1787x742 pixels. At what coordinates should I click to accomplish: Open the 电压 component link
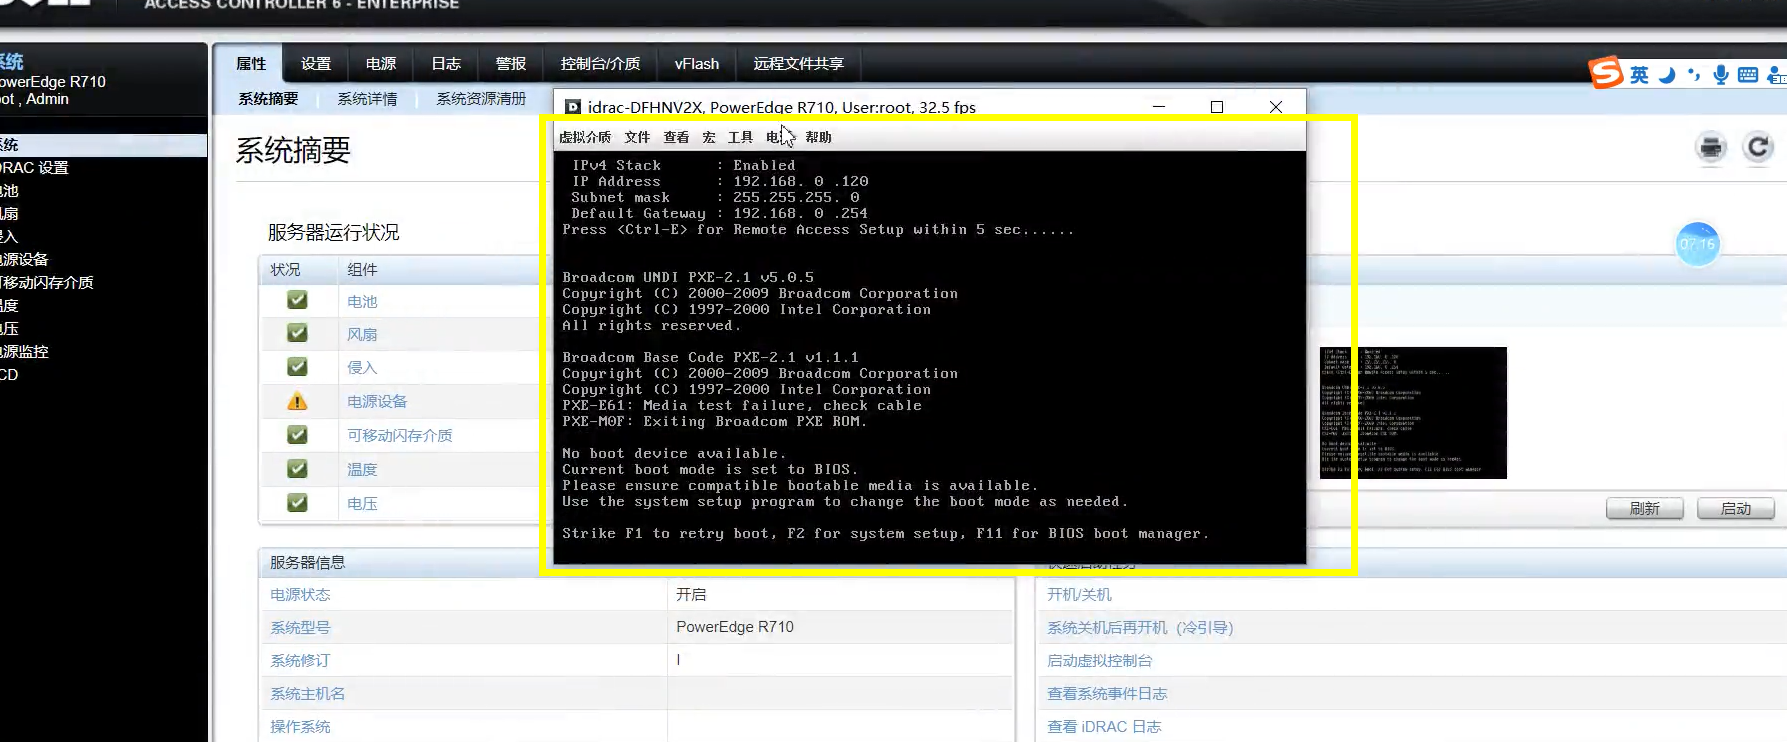[x=362, y=503]
